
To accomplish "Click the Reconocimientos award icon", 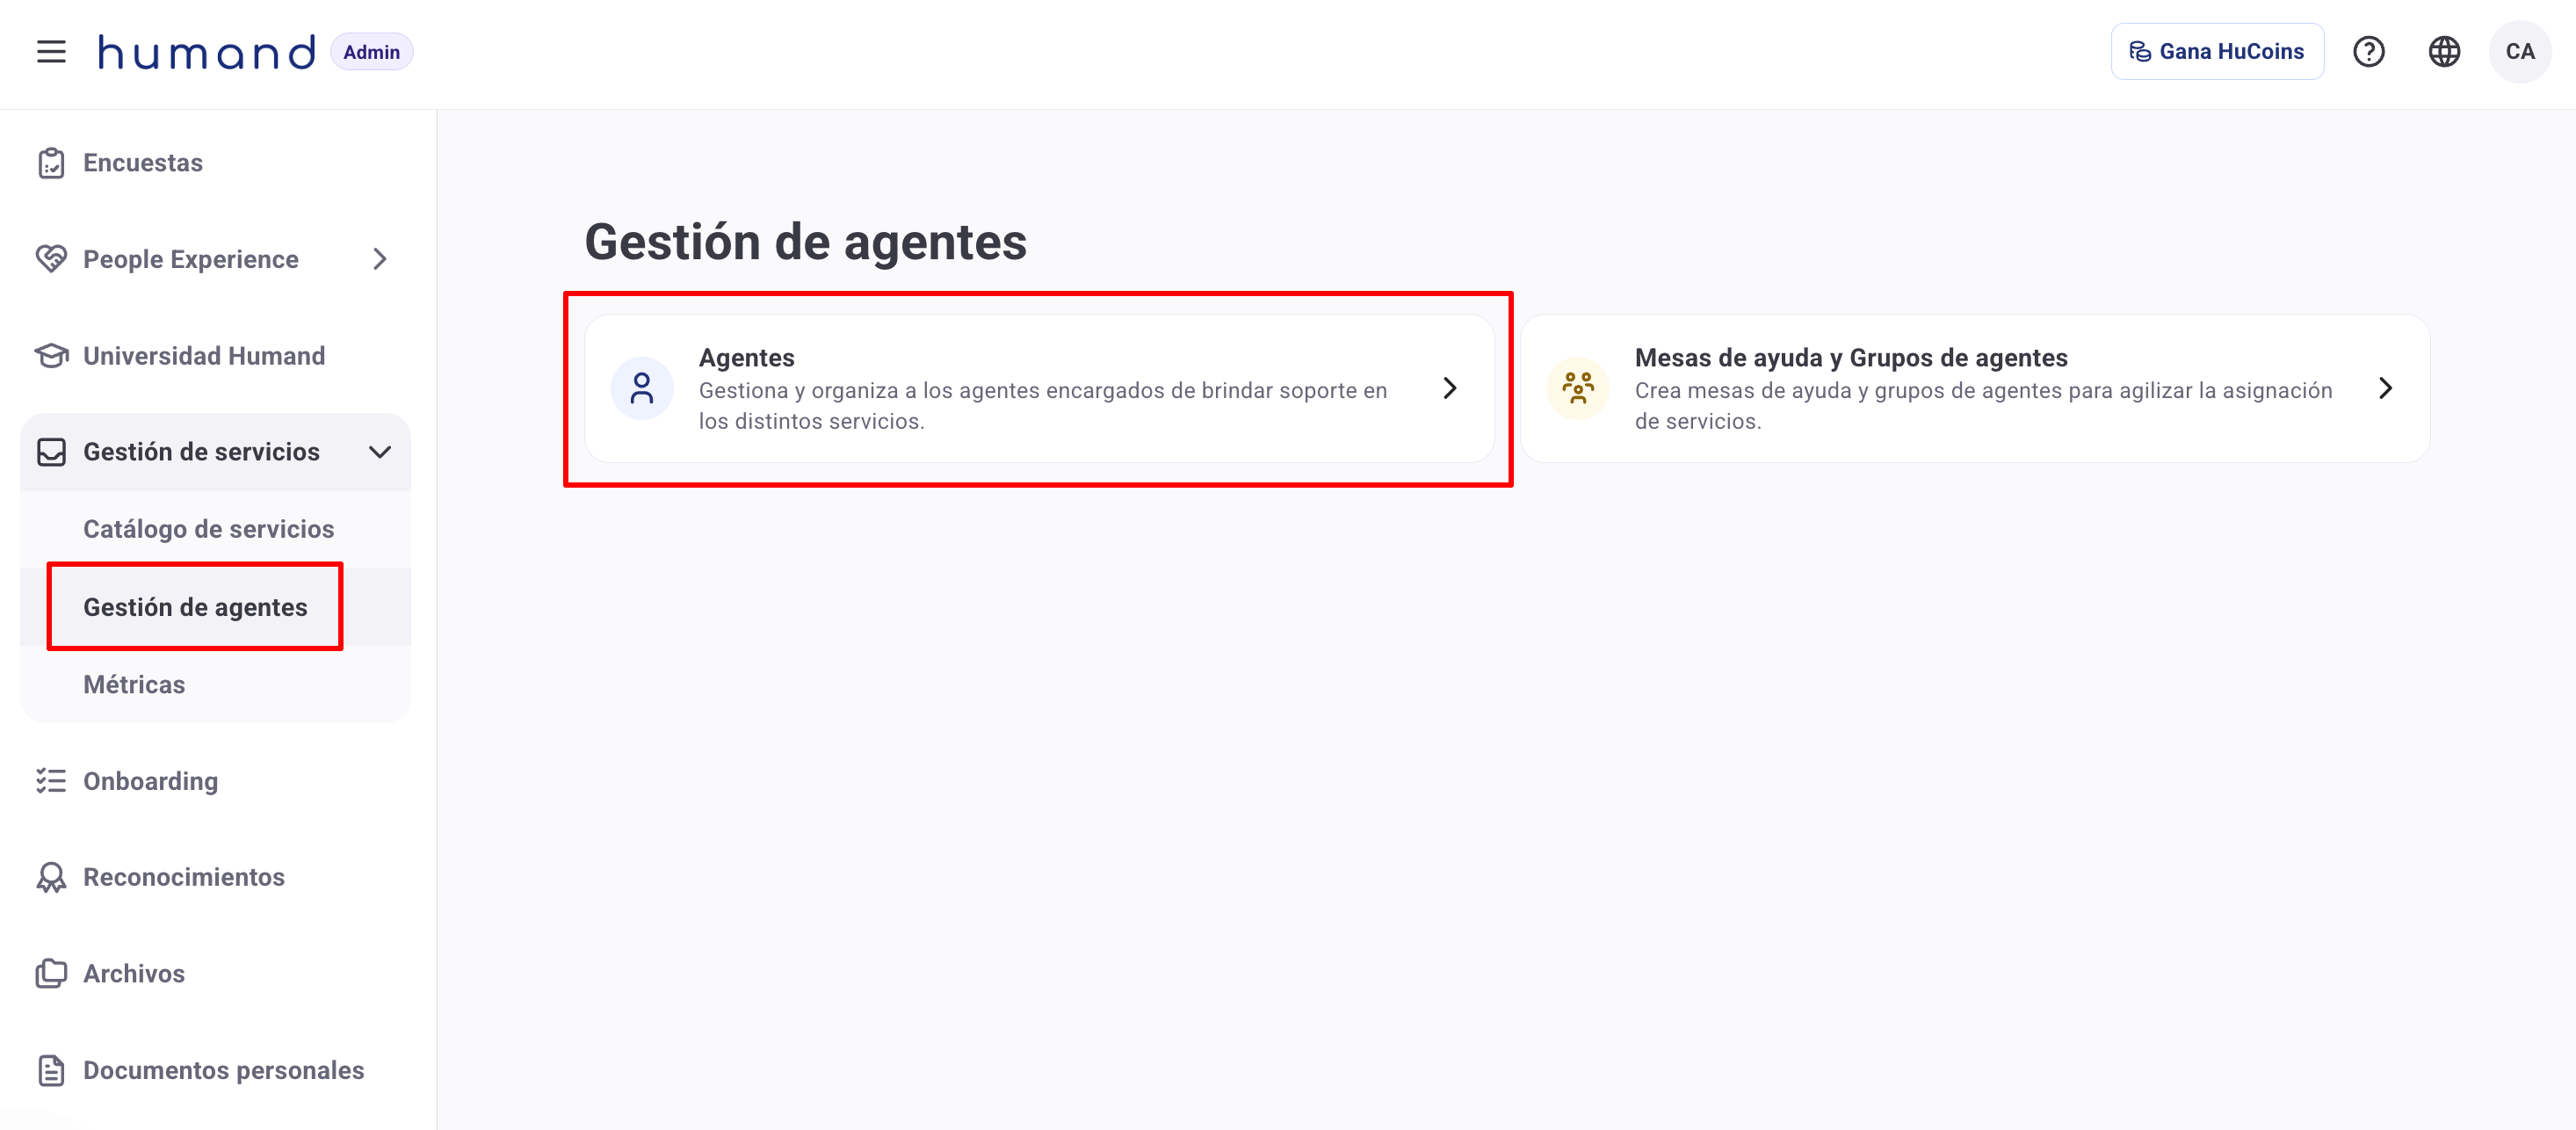I will [x=51, y=877].
